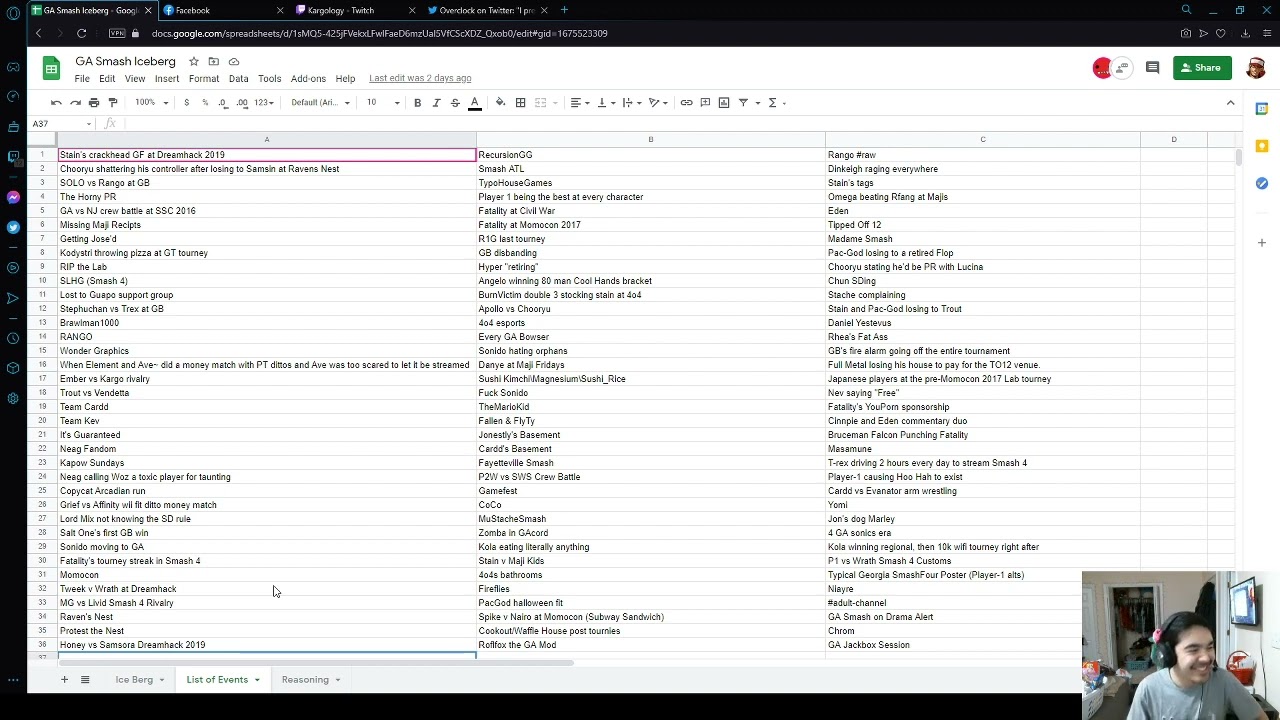
Task: Activate the paint format tool
Action: coord(113,102)
